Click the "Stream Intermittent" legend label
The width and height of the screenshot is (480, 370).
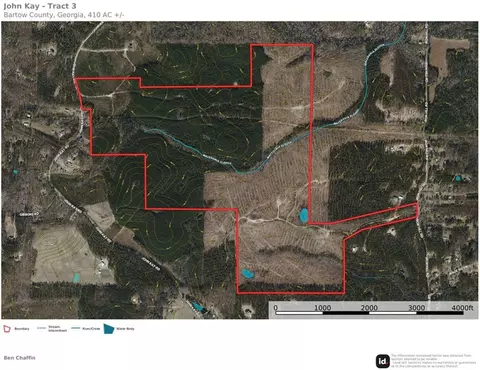click(57, 329)
